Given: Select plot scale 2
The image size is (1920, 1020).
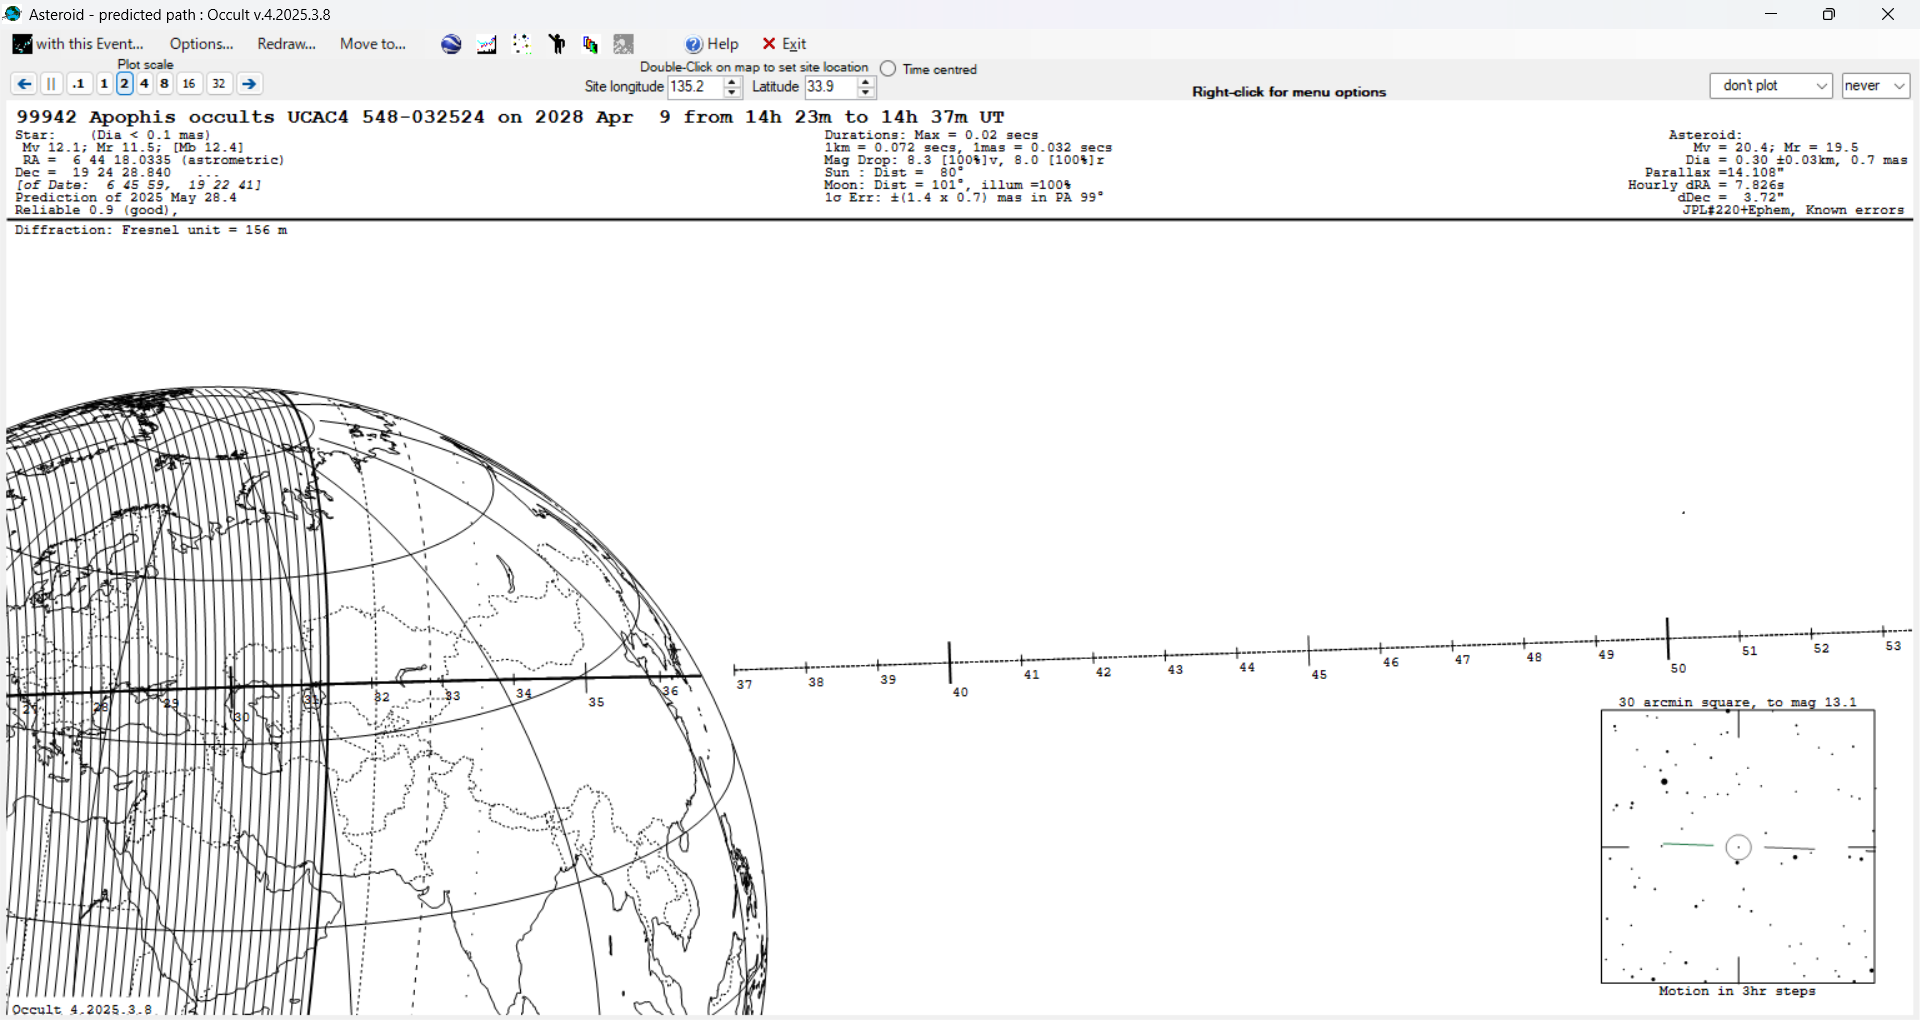Looking at the screenshot, I should pos(124,84).
